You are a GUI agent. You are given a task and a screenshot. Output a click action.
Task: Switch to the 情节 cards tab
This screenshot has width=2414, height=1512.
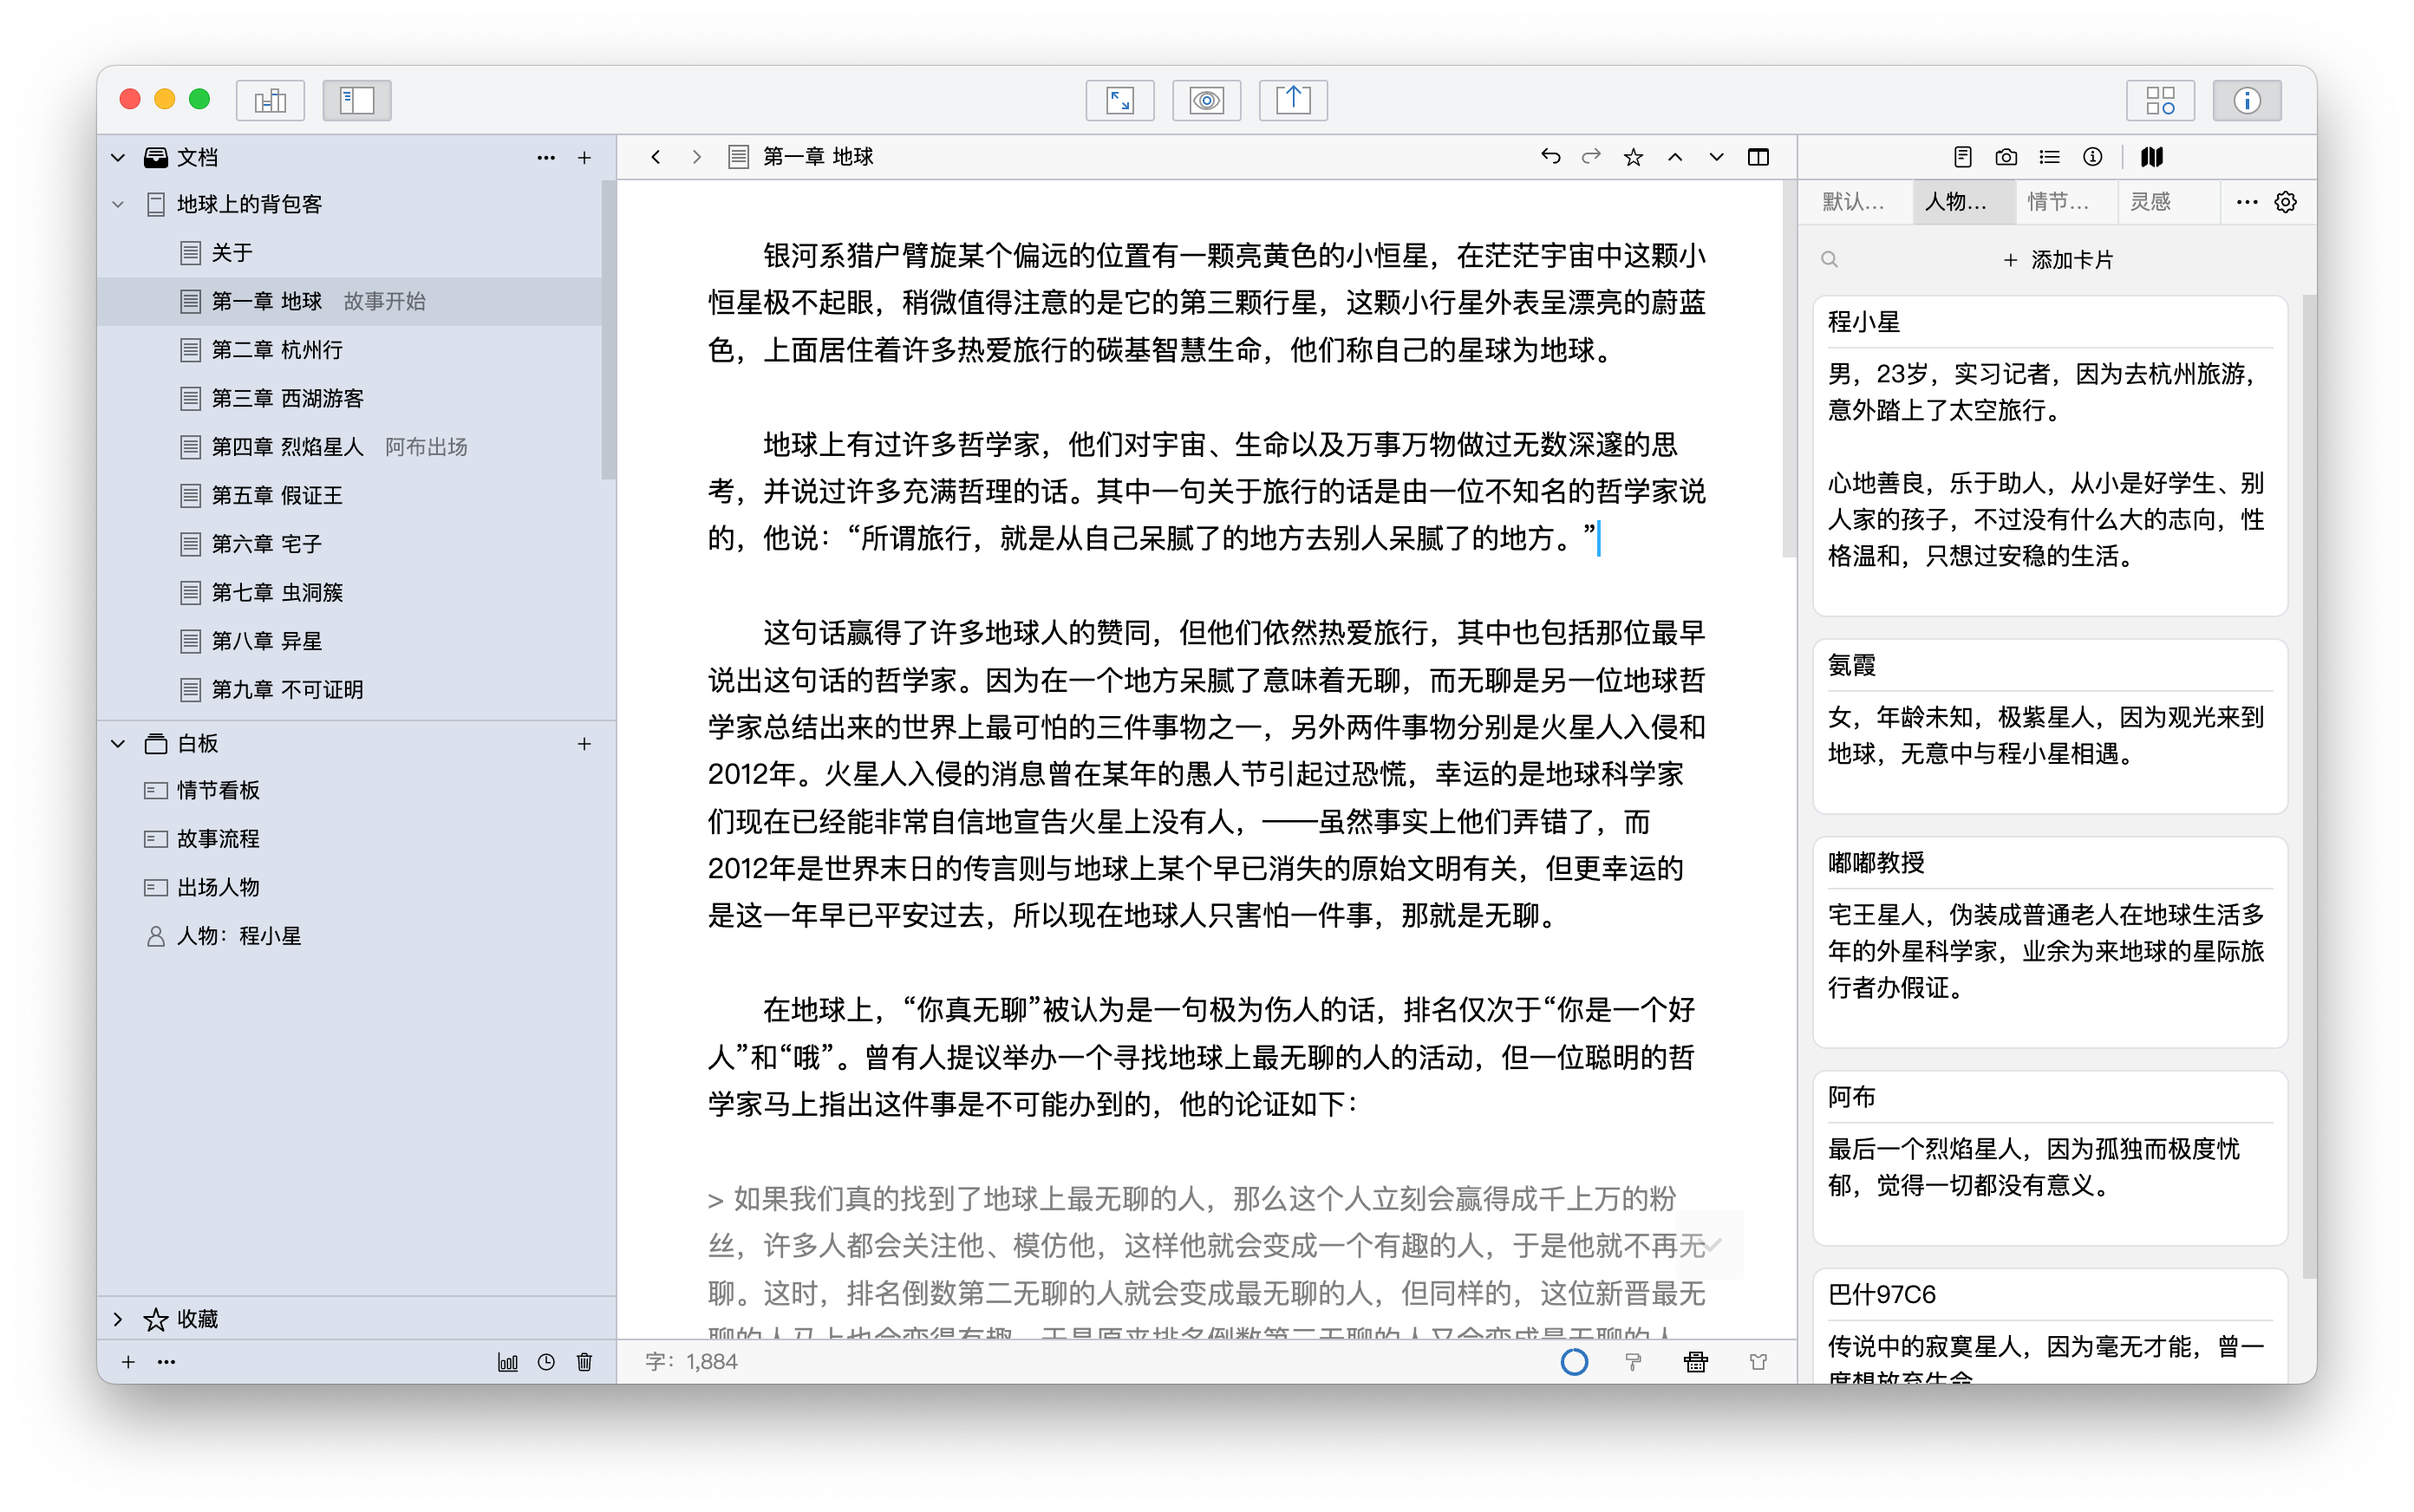[2058, 202]
